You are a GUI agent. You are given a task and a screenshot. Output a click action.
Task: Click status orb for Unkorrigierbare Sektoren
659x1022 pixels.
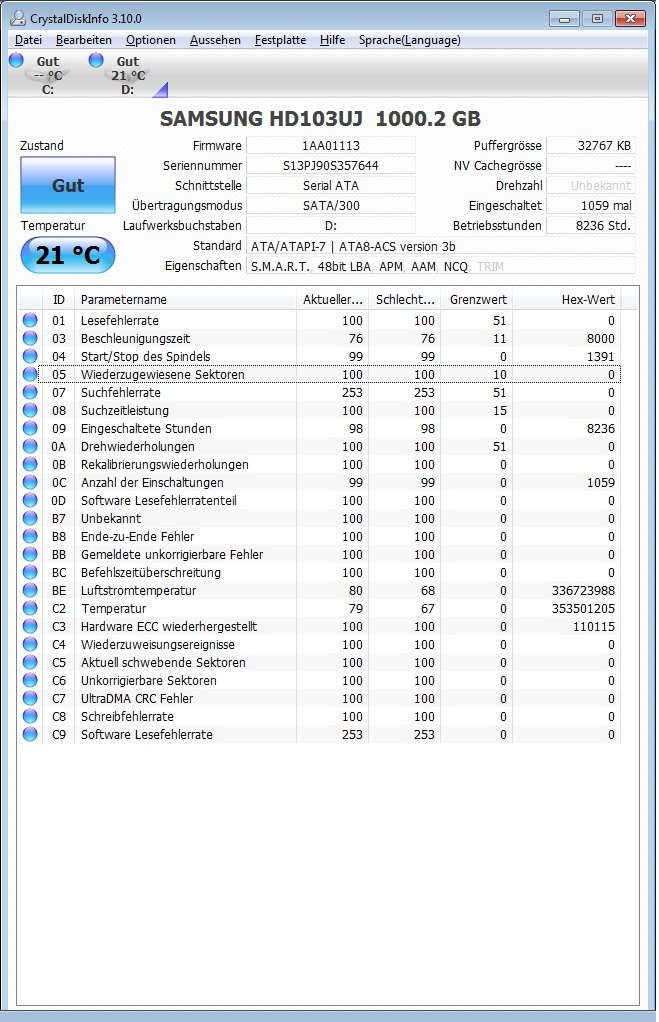coord(30,680)
